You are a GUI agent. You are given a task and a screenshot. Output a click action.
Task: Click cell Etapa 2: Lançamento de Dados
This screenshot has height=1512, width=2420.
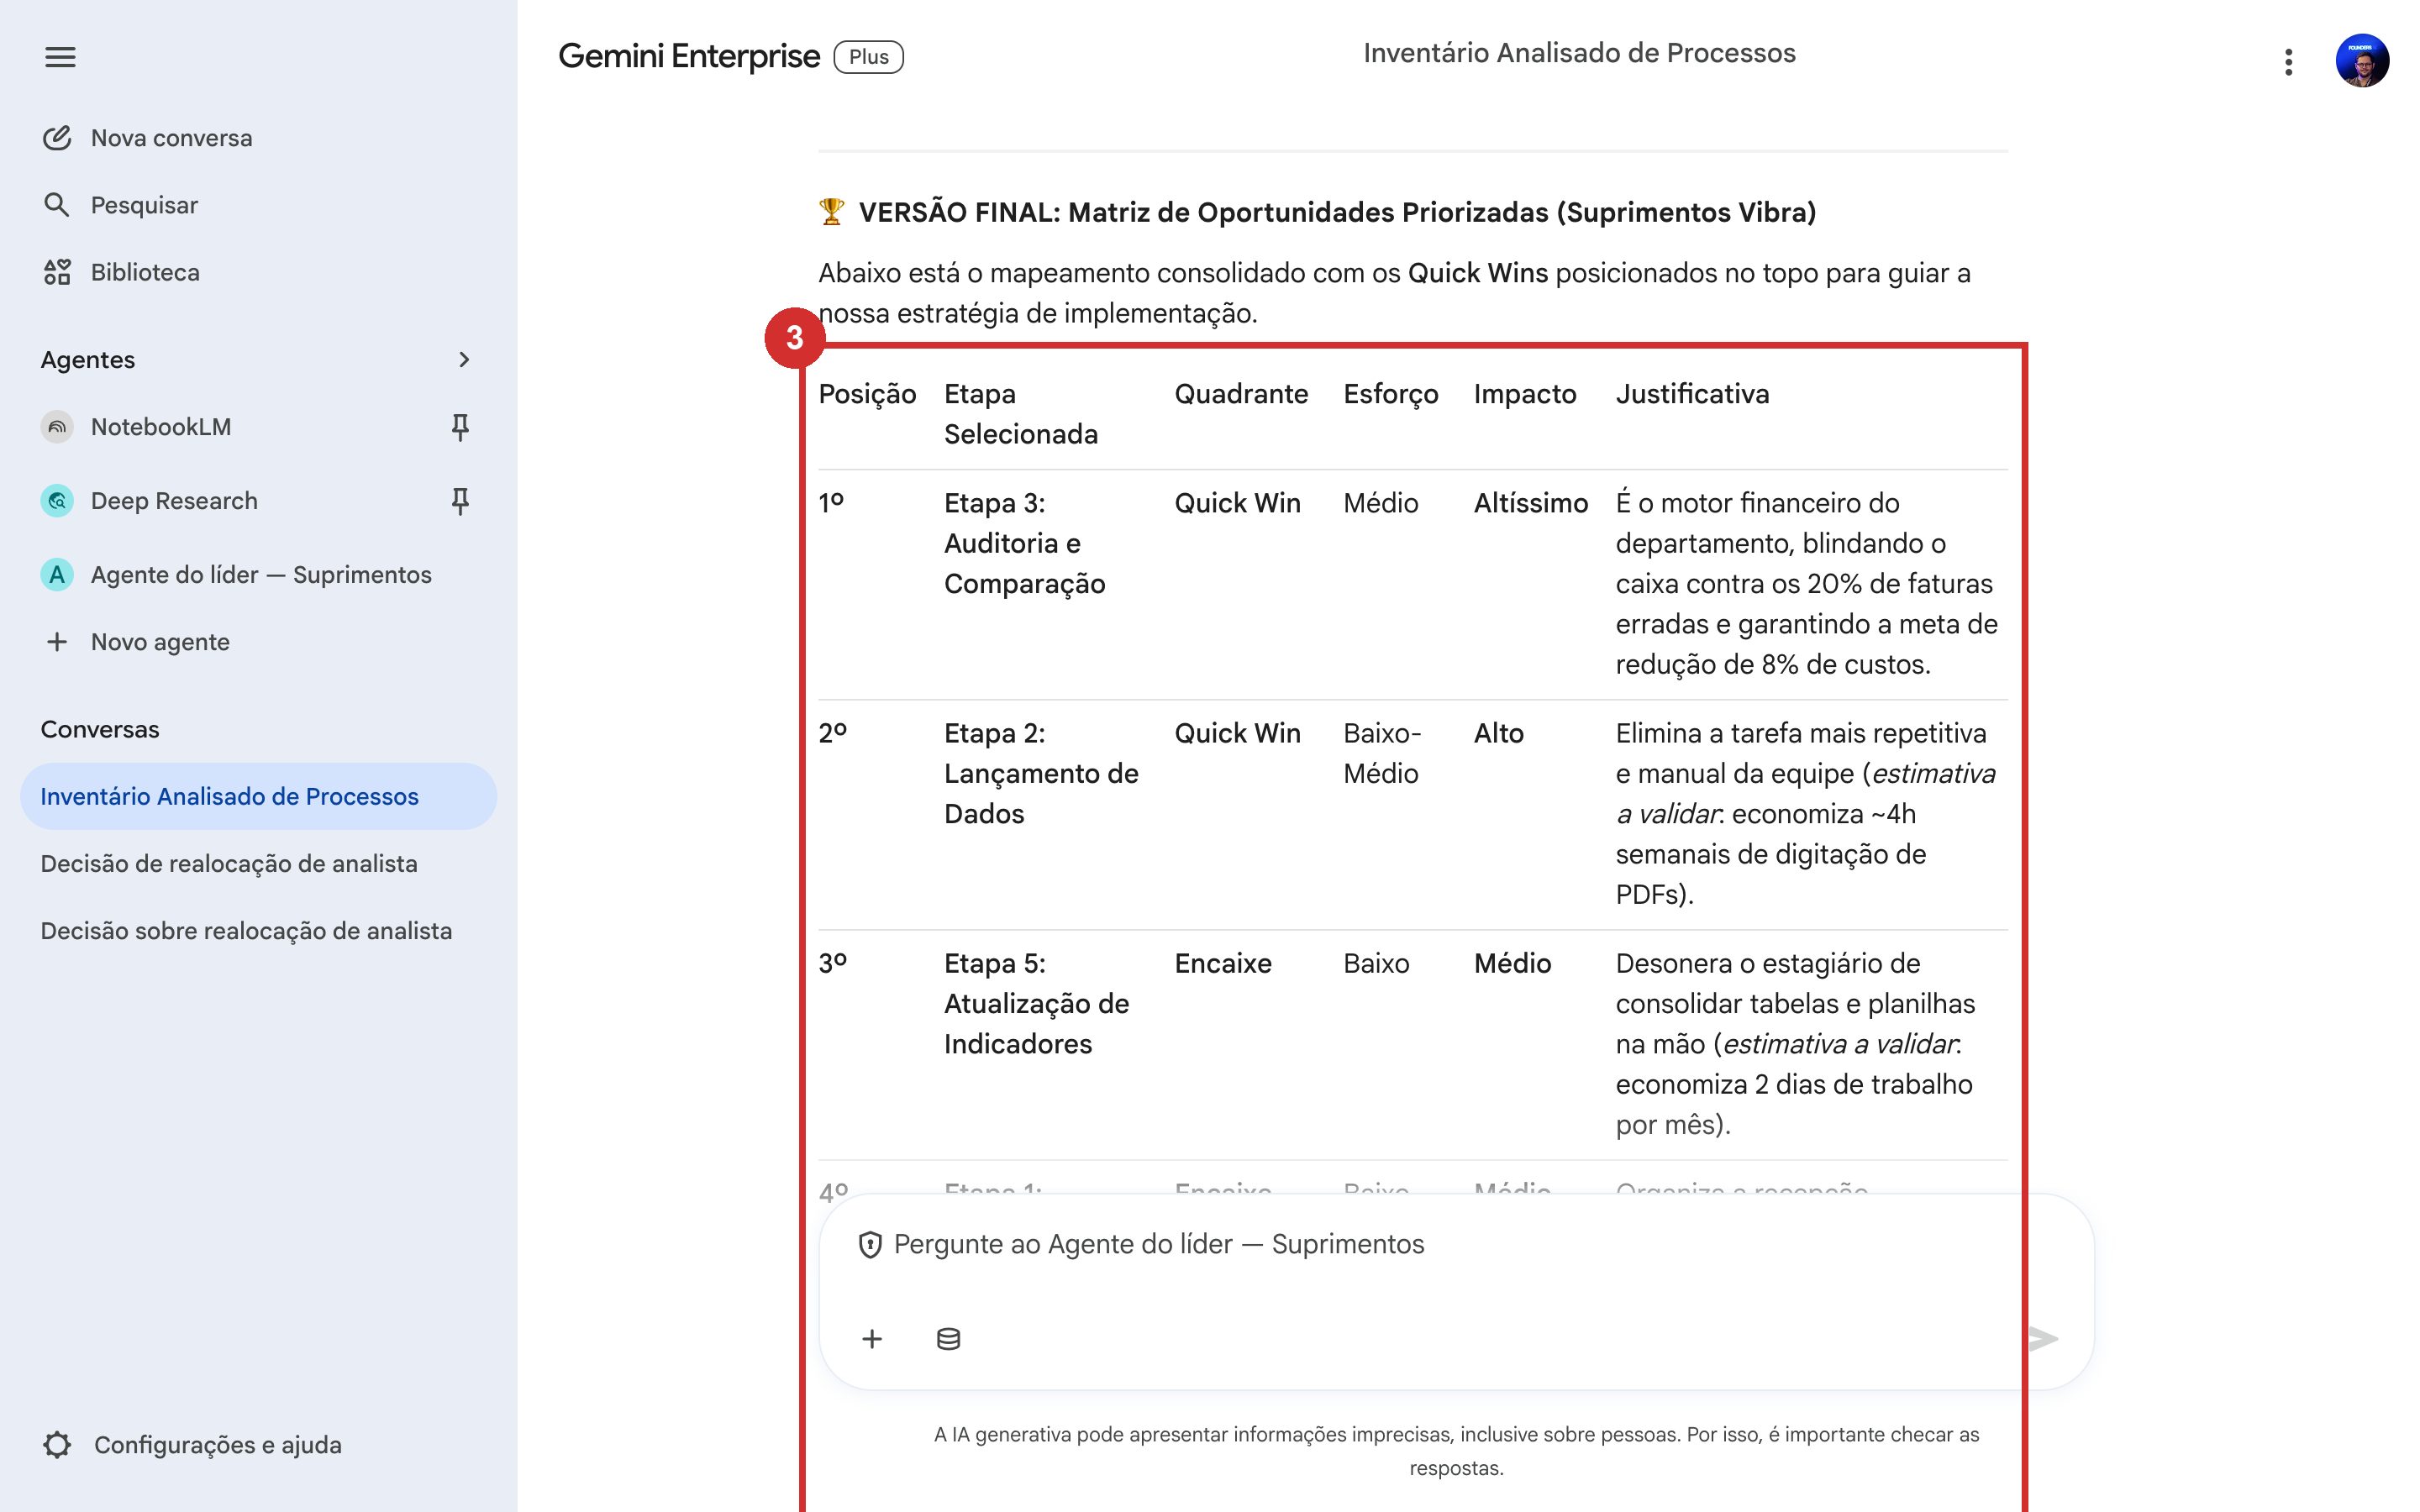(x=1041, y=773)
